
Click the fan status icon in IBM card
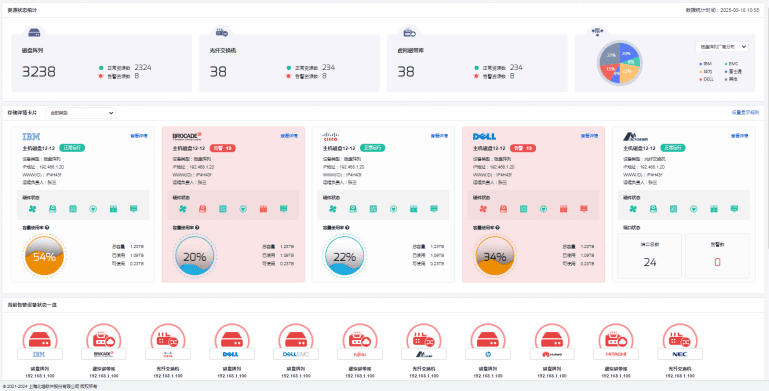(32, 209)
